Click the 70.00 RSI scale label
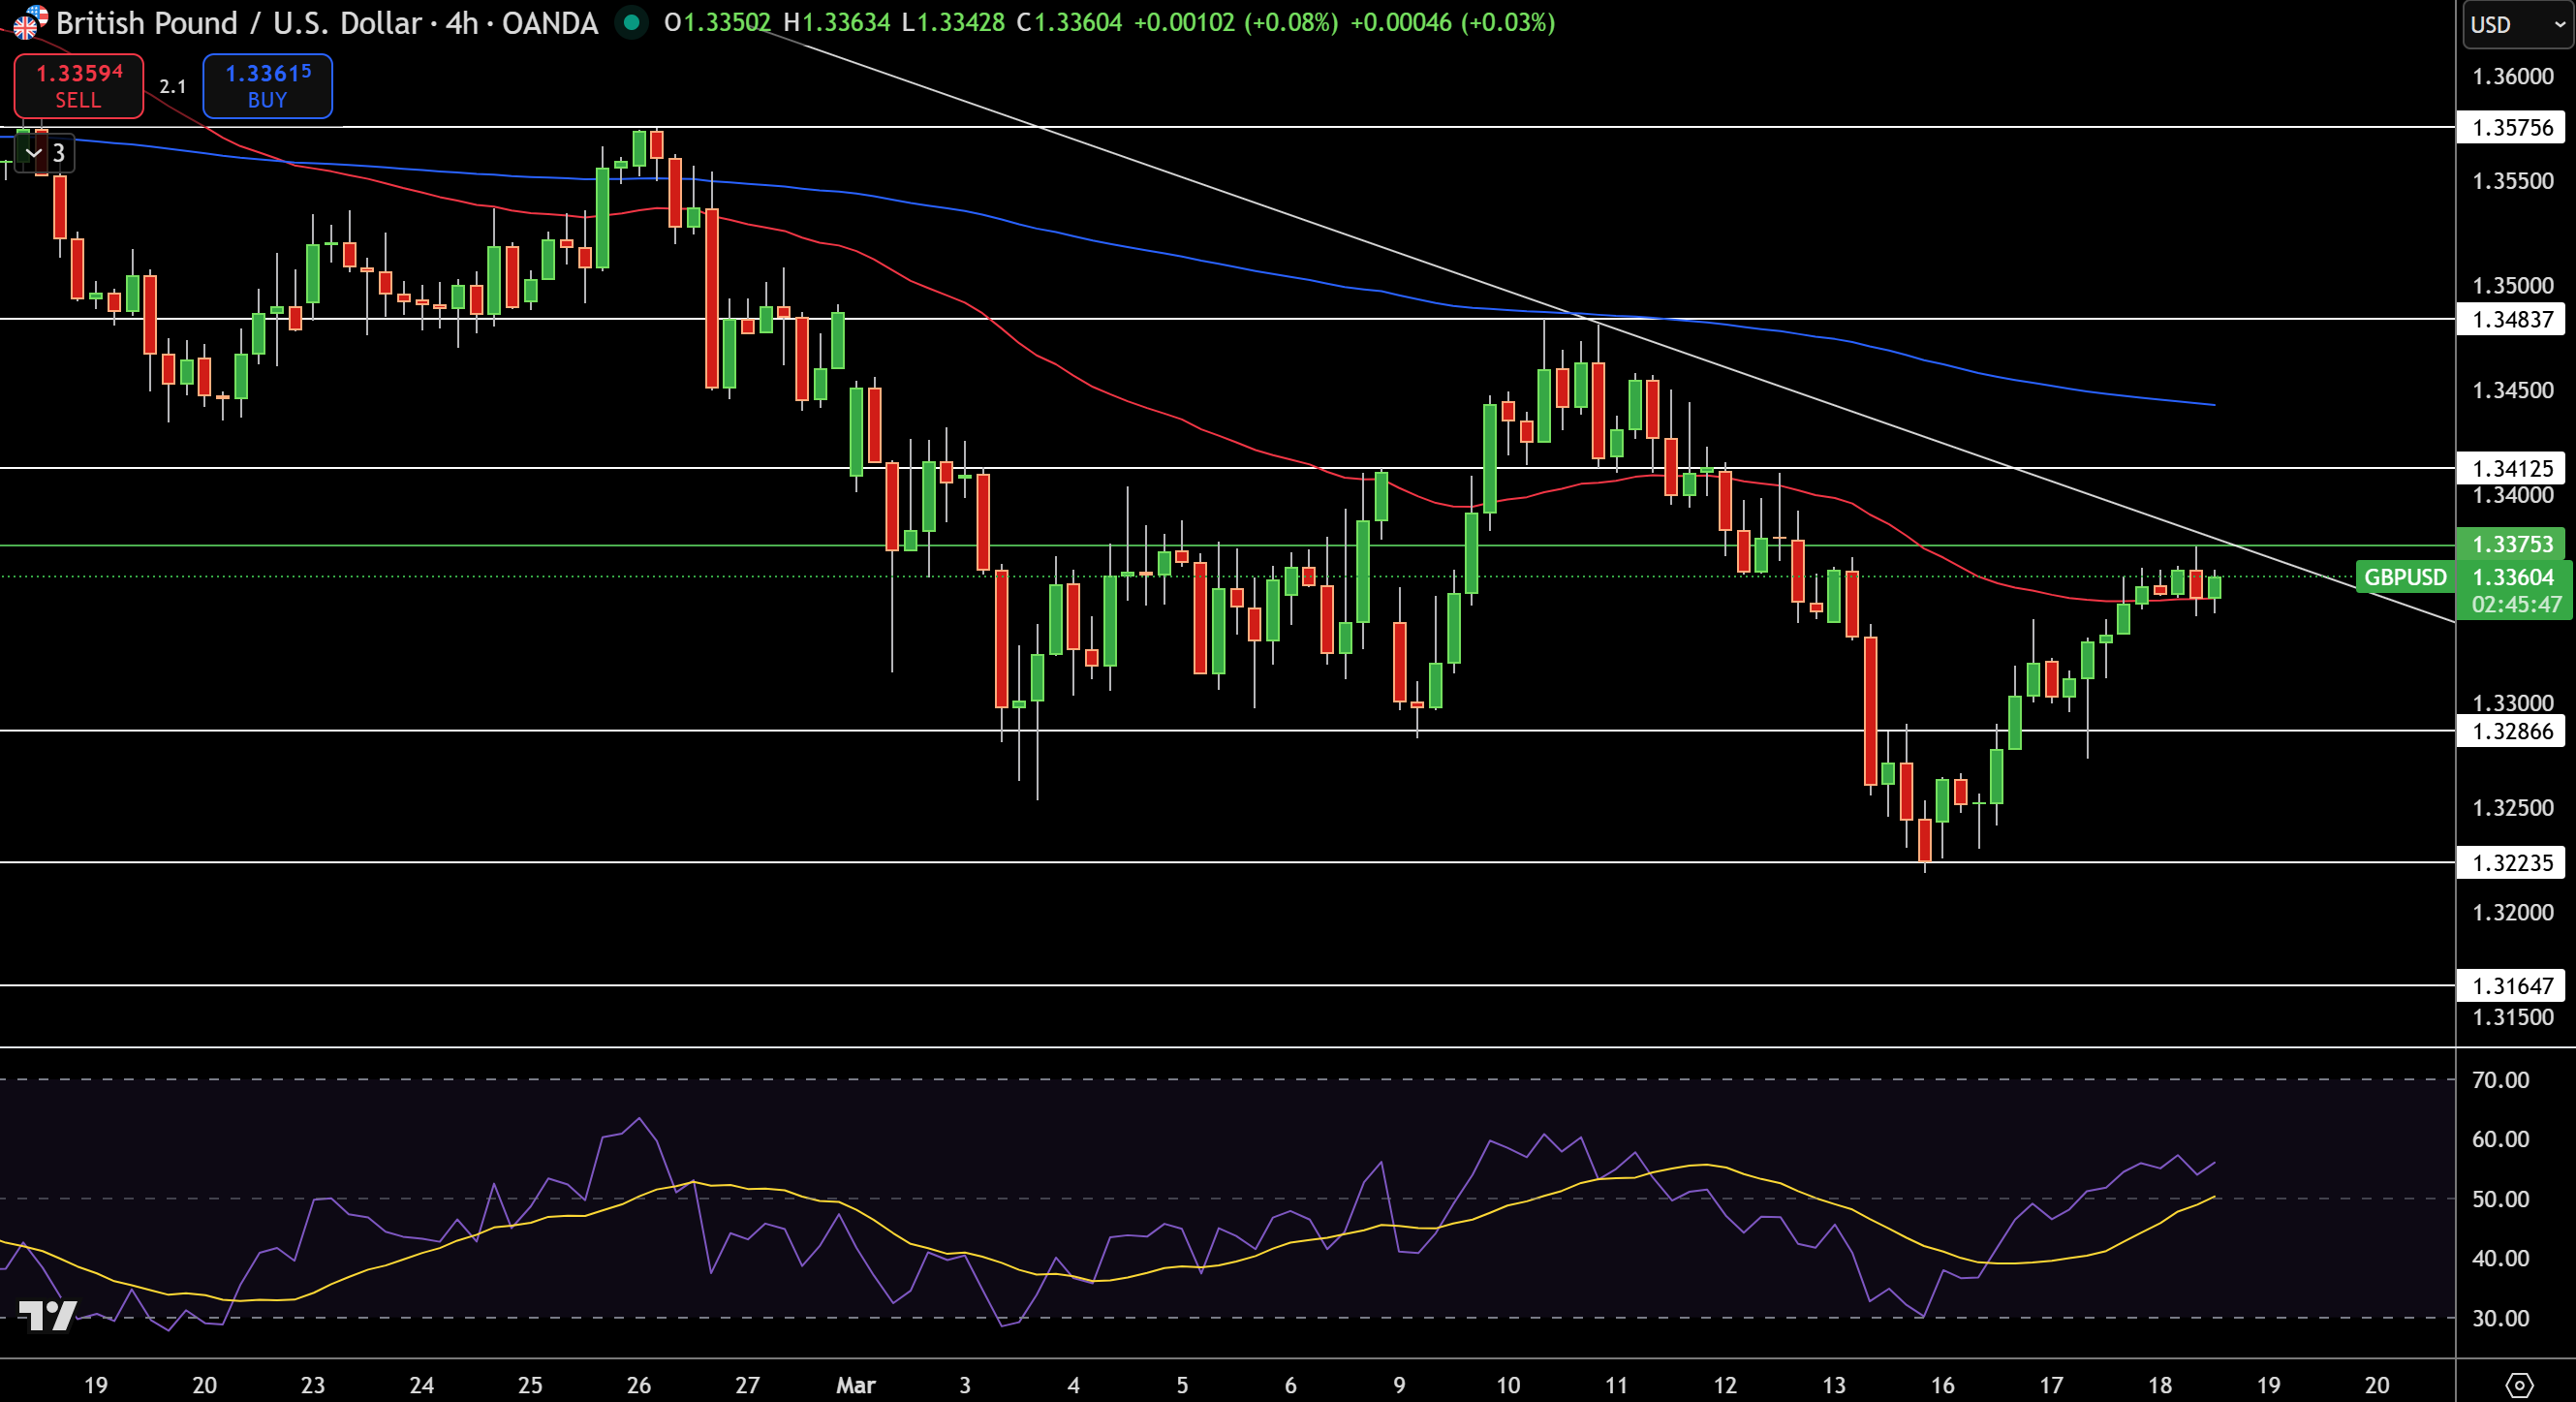The width and height of the screenshot is (2576, 1402). [2499, 1080]
